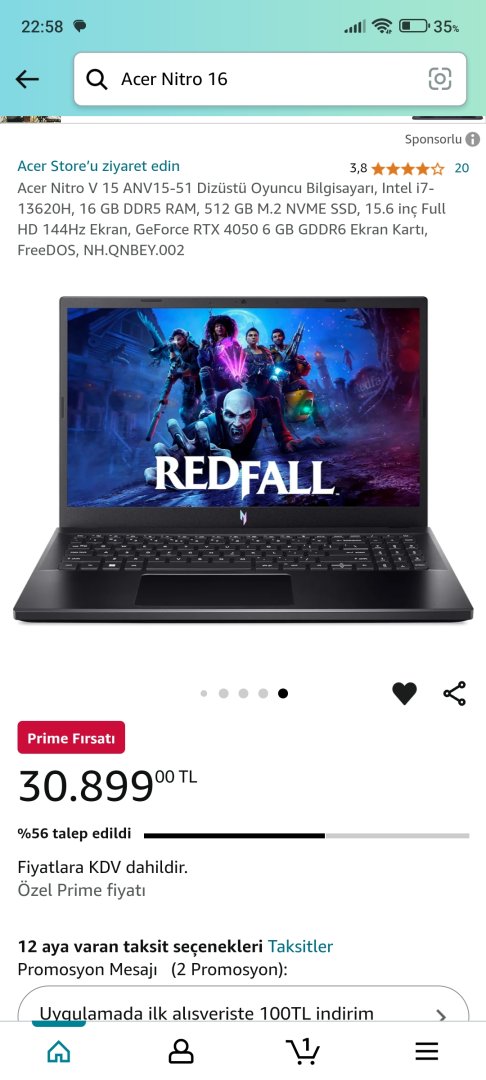This screenshot has height=1080, width=486.
Task: Open Sponsorlu info icon
Action: [x=472, y=139]
